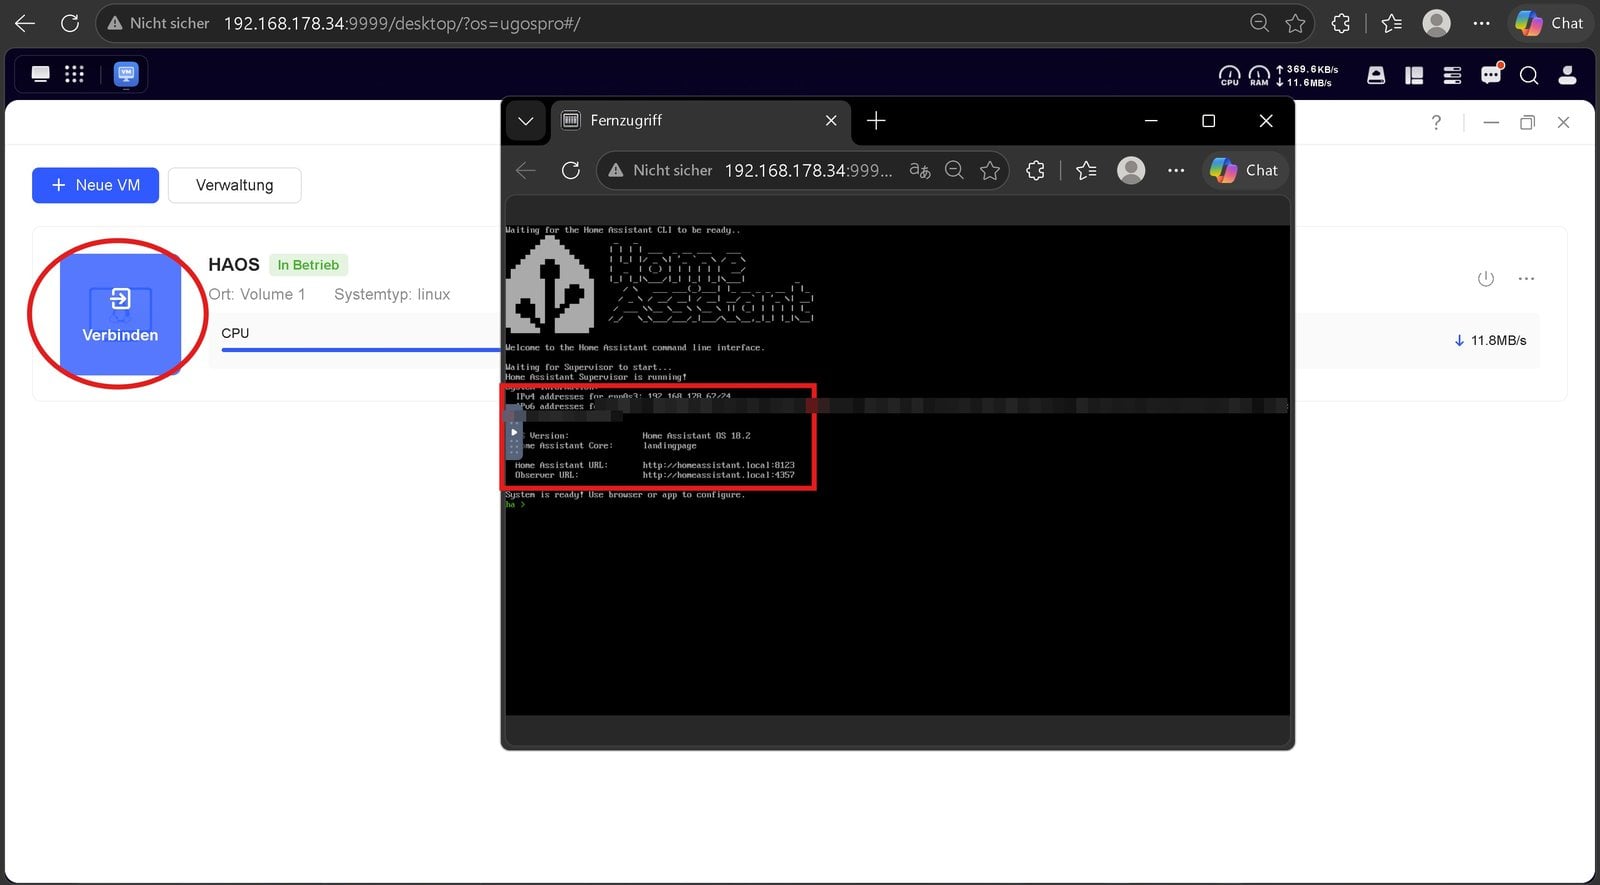Click the CPU usage bar of HAOS

(x=360, y=350)
